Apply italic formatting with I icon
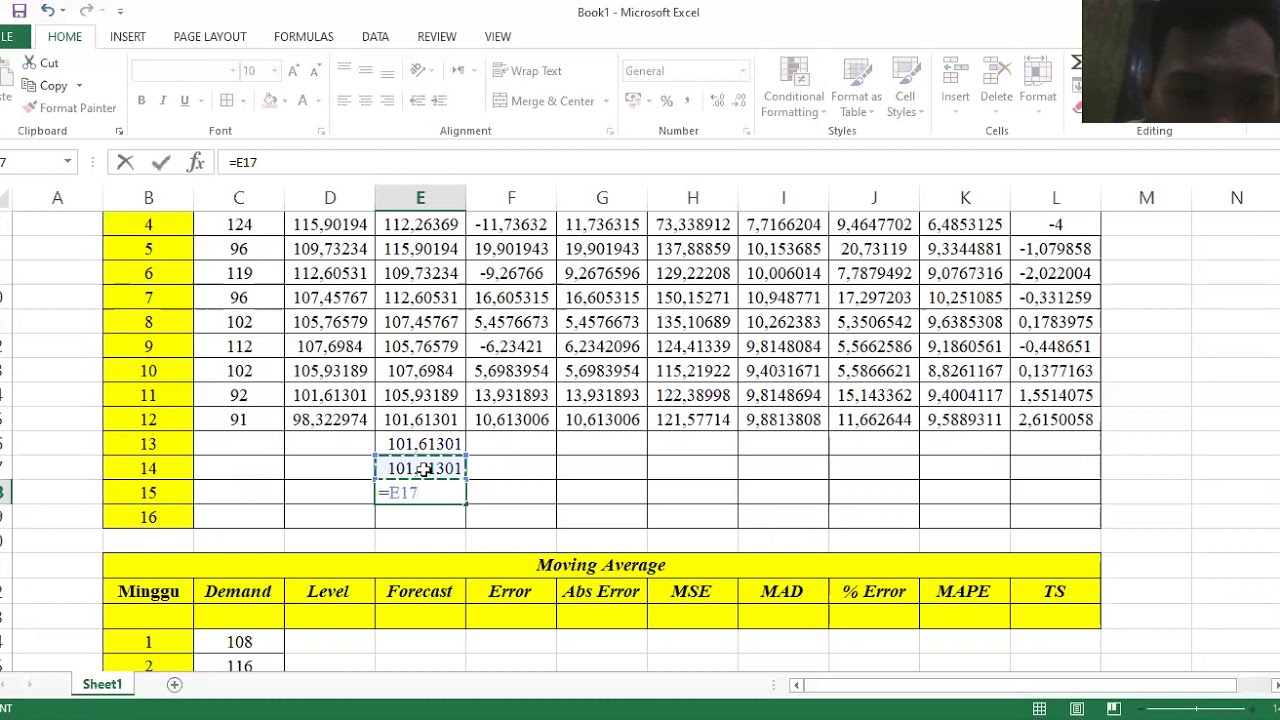Image resolution: width=1280 pixels, height=720 pixels. point(163,101)
